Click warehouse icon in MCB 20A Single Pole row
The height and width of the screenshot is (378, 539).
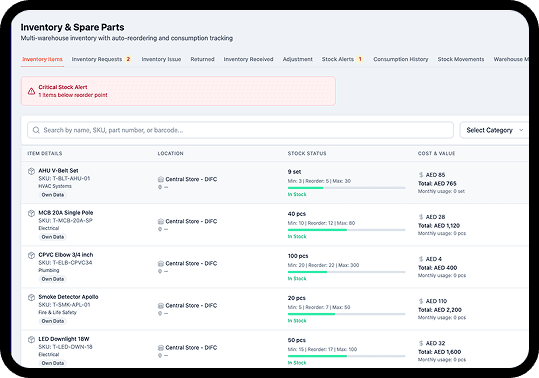tap(161, 221)
